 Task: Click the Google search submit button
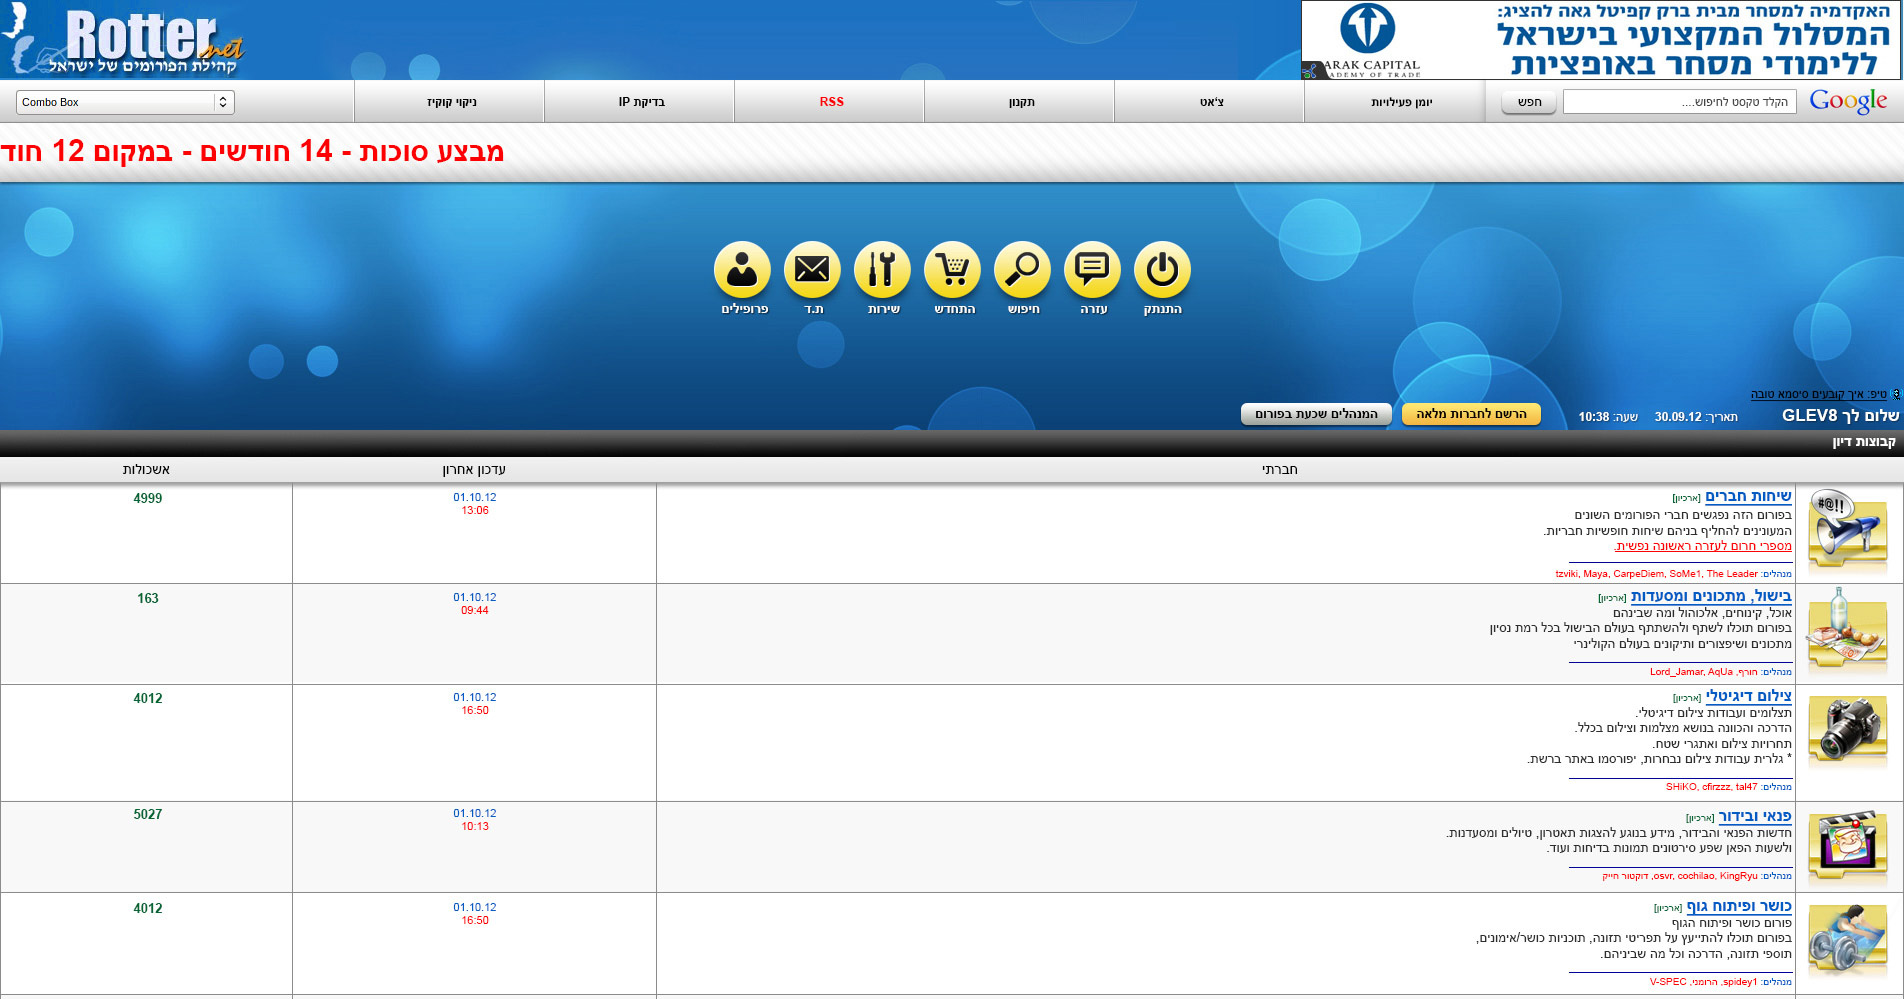pos(1529,102)
